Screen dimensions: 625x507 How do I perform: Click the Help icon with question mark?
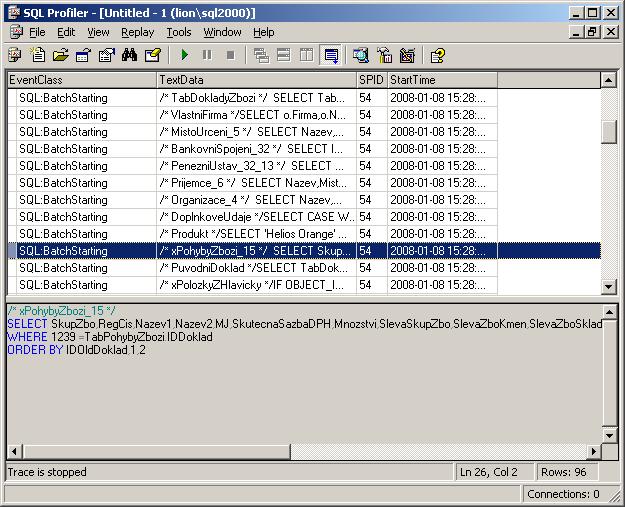tap(437, 55)
